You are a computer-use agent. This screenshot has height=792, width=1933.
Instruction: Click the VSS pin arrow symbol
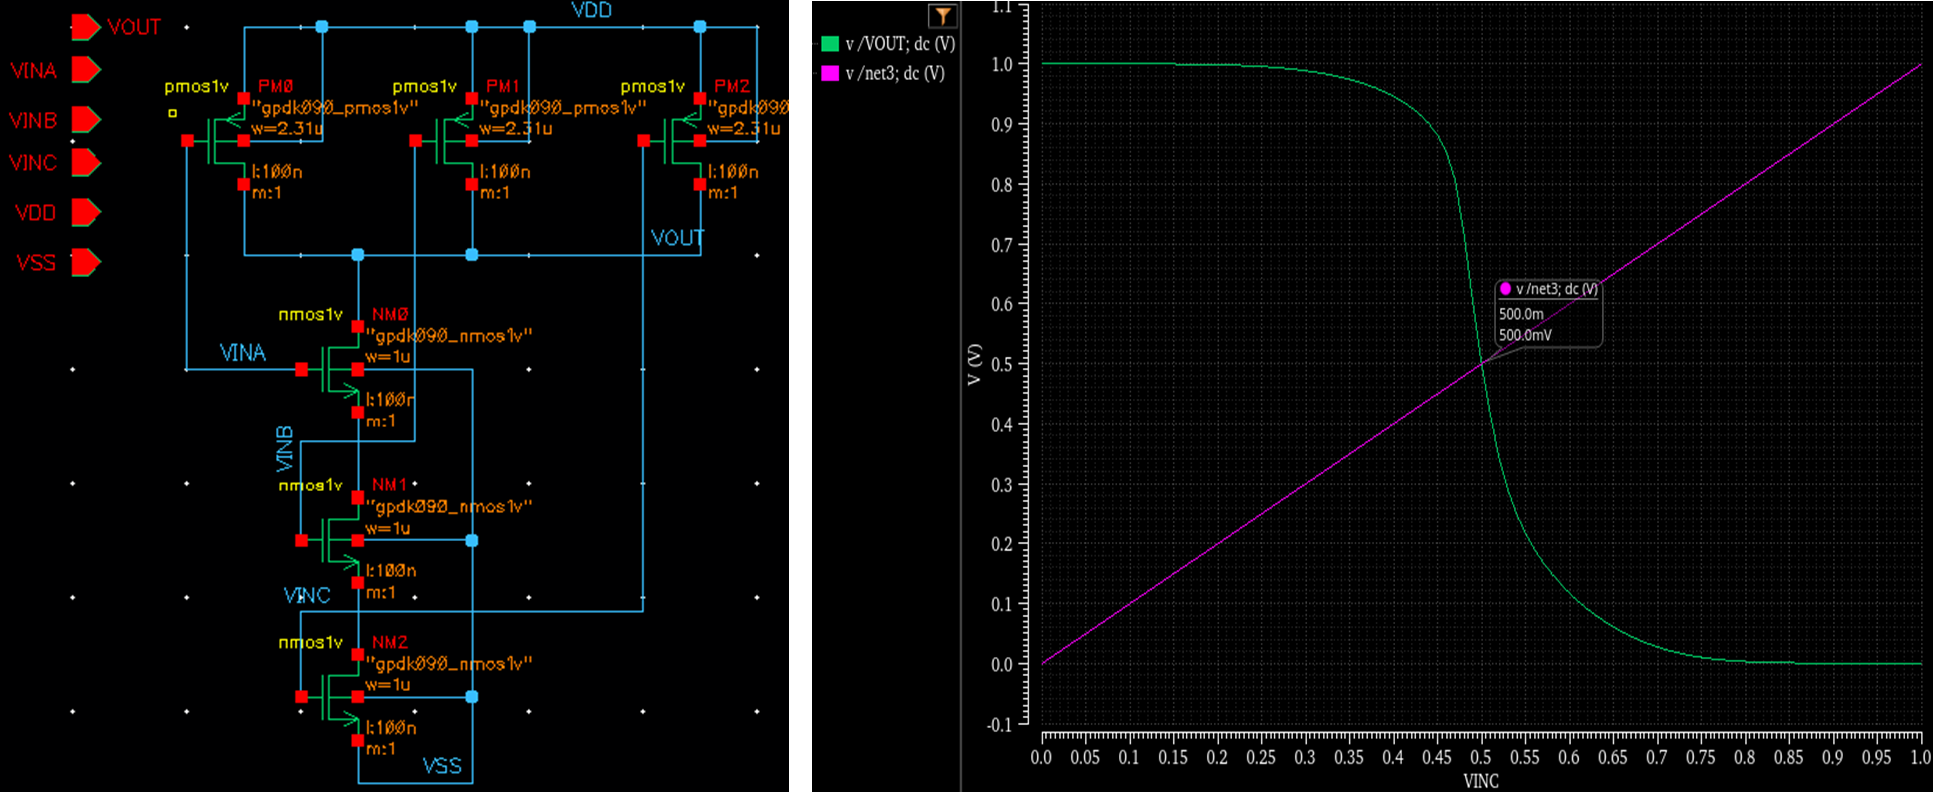click(x=86, y=262)
